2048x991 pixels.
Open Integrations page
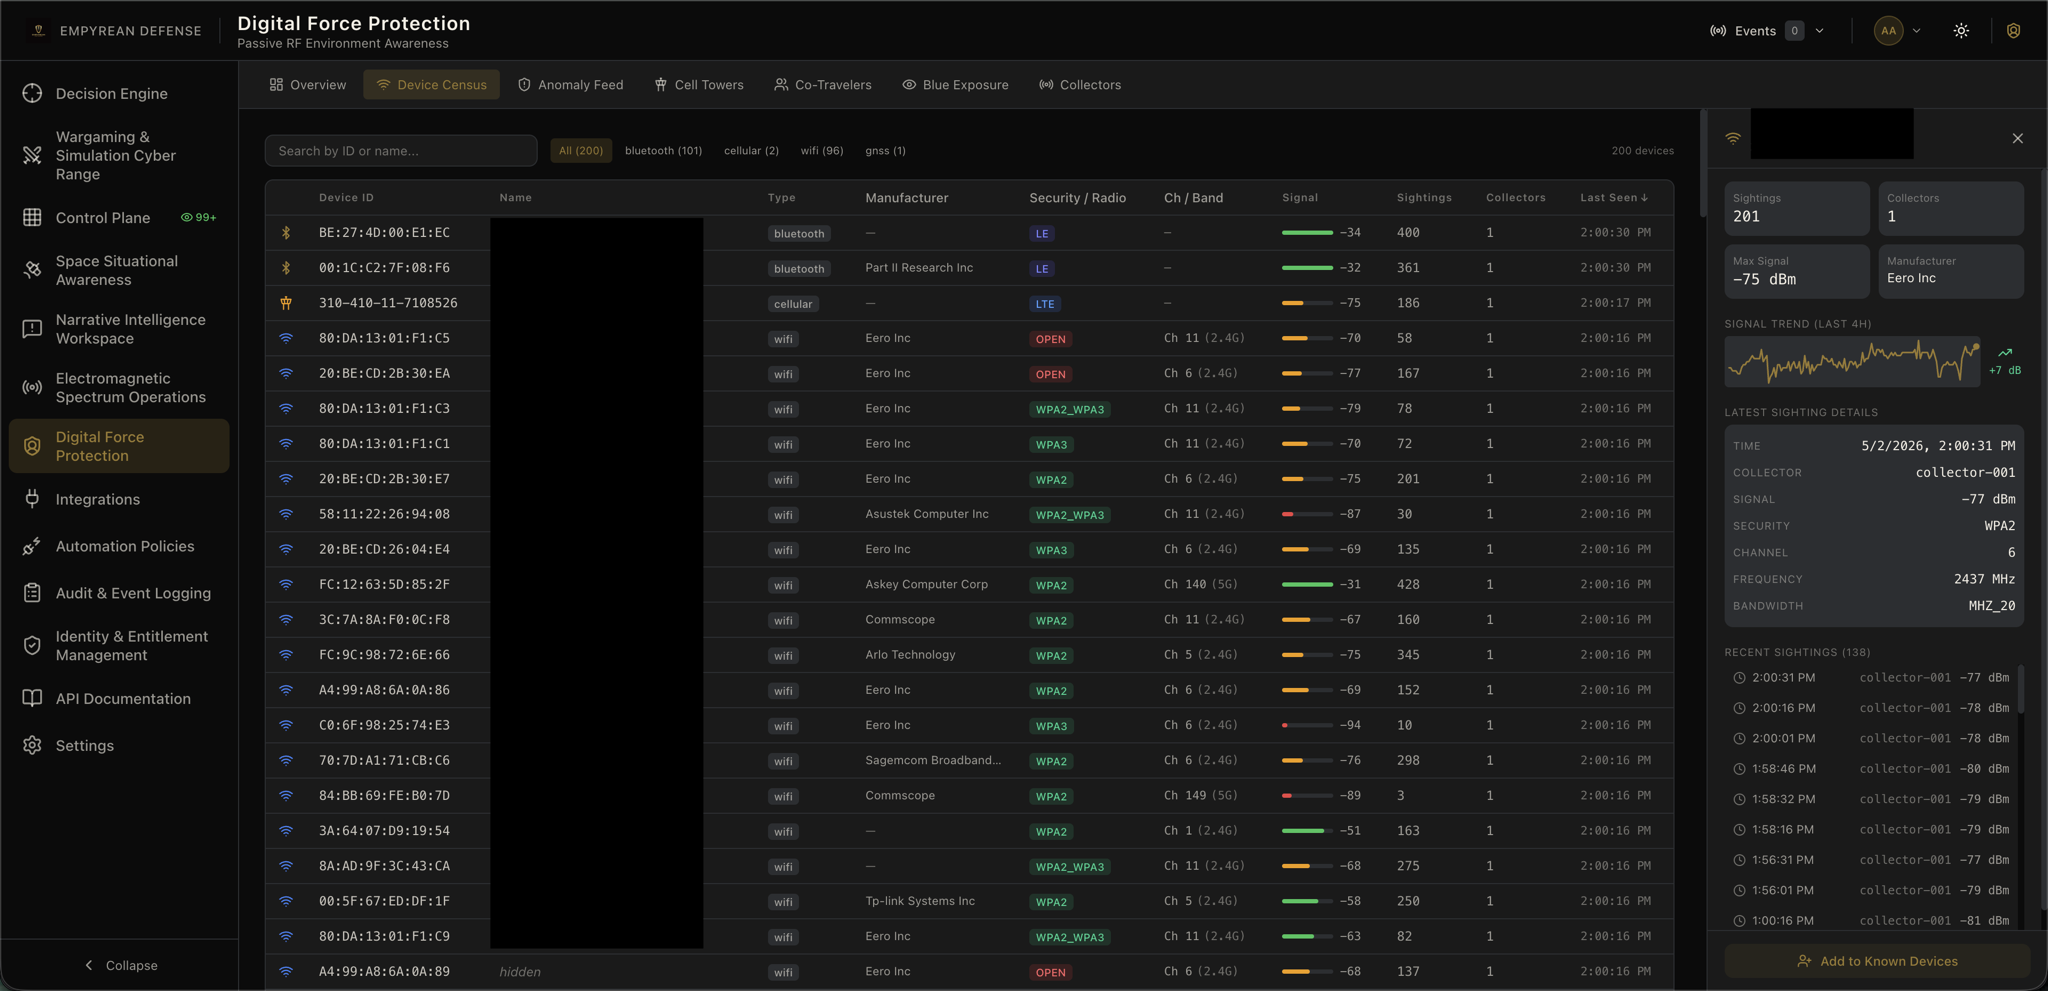click(119, 499)
